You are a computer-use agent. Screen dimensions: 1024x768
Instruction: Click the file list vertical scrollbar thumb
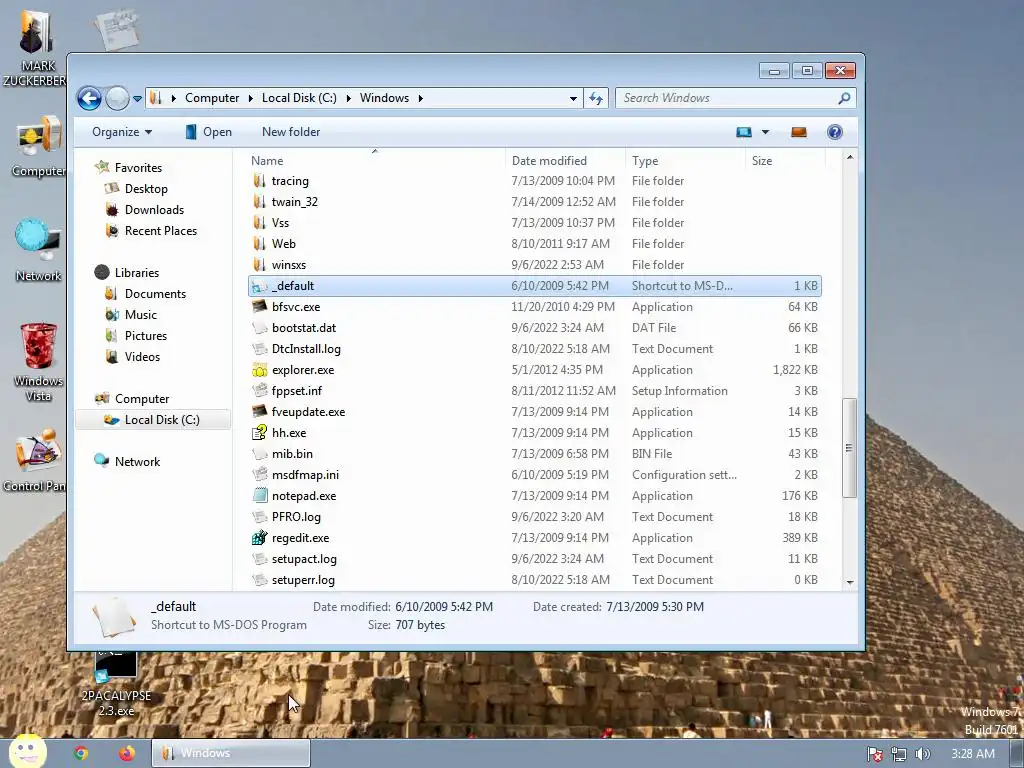click(x=849, y=448)
